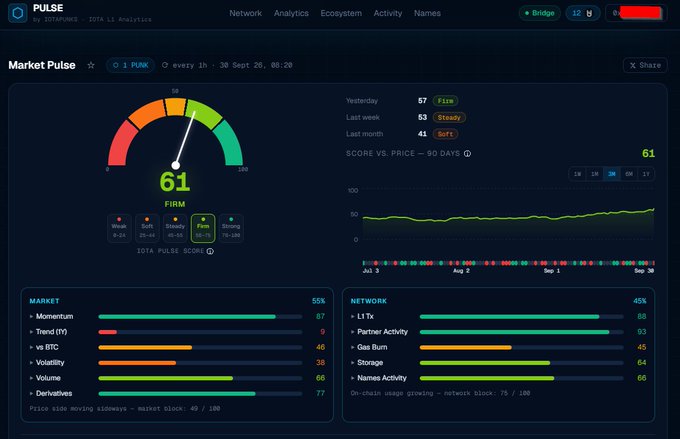Click the "On-chain usage growing" note
The image size is (680, 439).
440,393
